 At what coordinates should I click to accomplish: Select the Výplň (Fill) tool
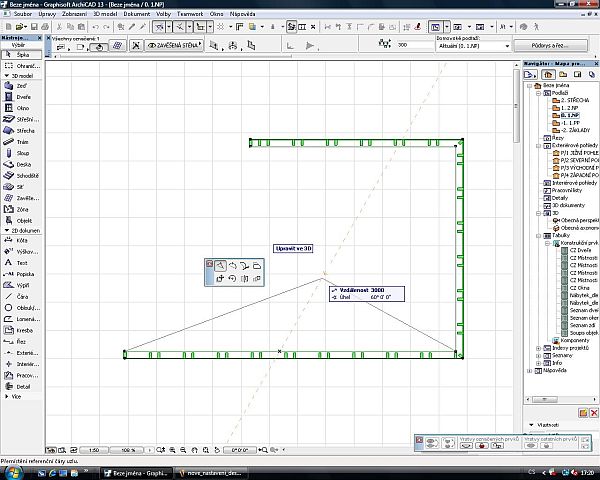point(21,285)
